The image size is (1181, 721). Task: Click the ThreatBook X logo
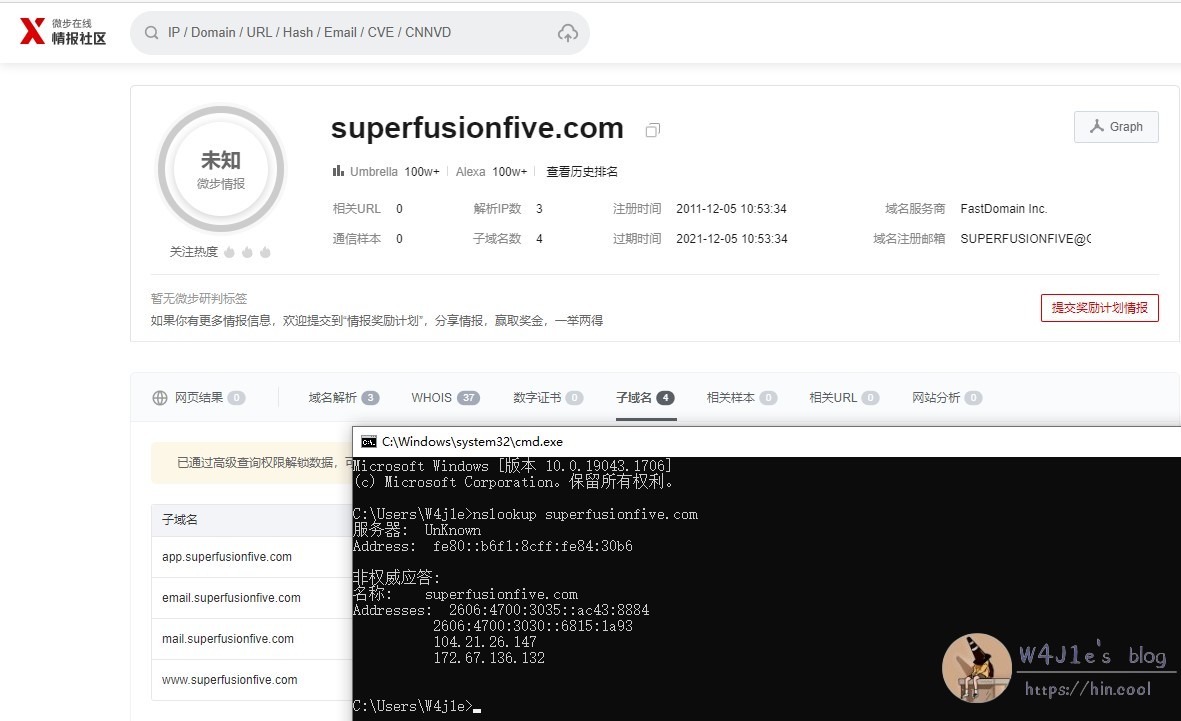pos(32,32)
